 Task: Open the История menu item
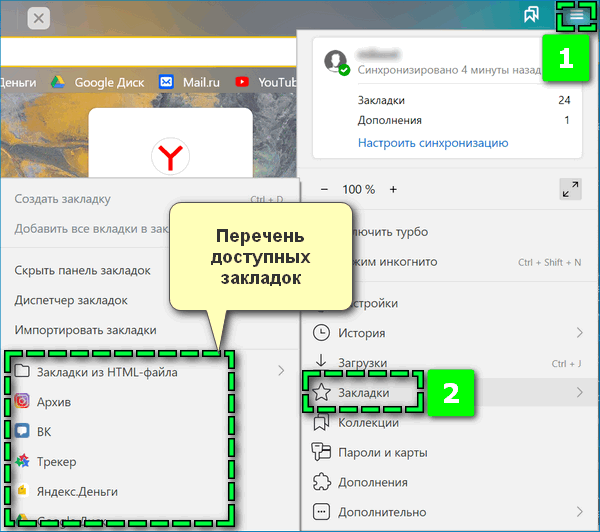(449, 333)
